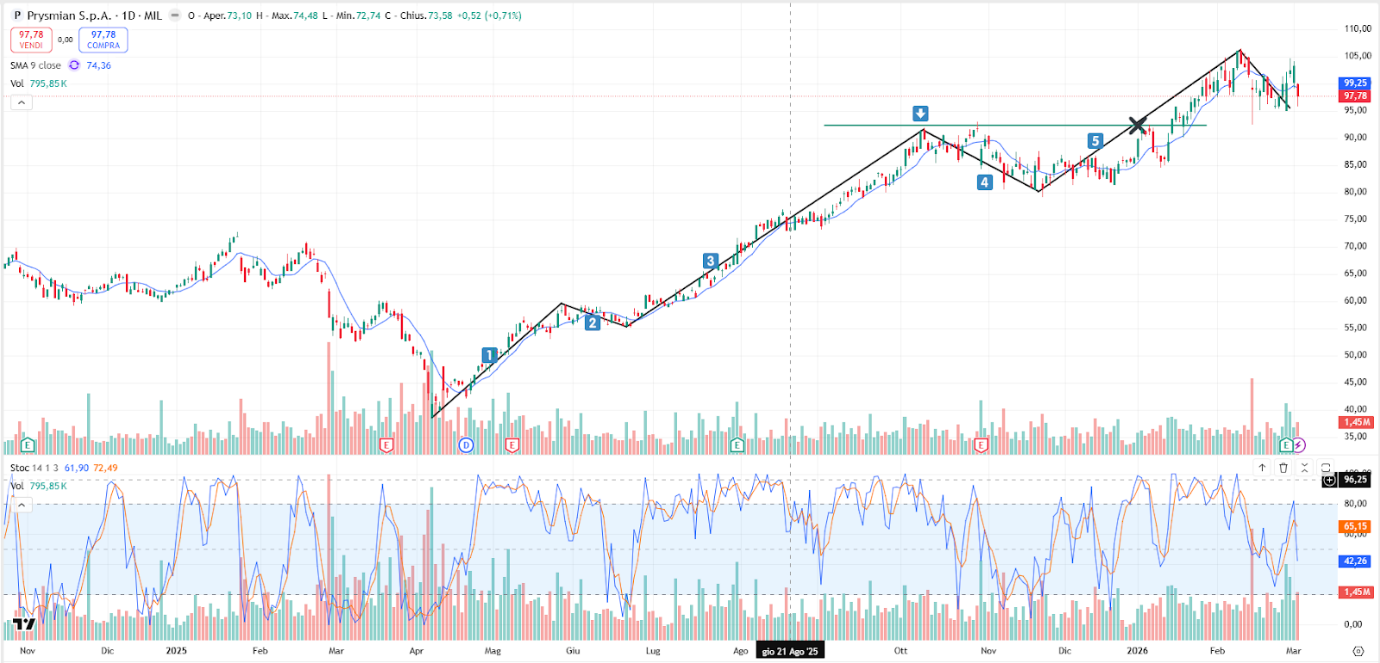Click the purple SMA refresh icon
The image size is (1380, 663).
[73, 65]
